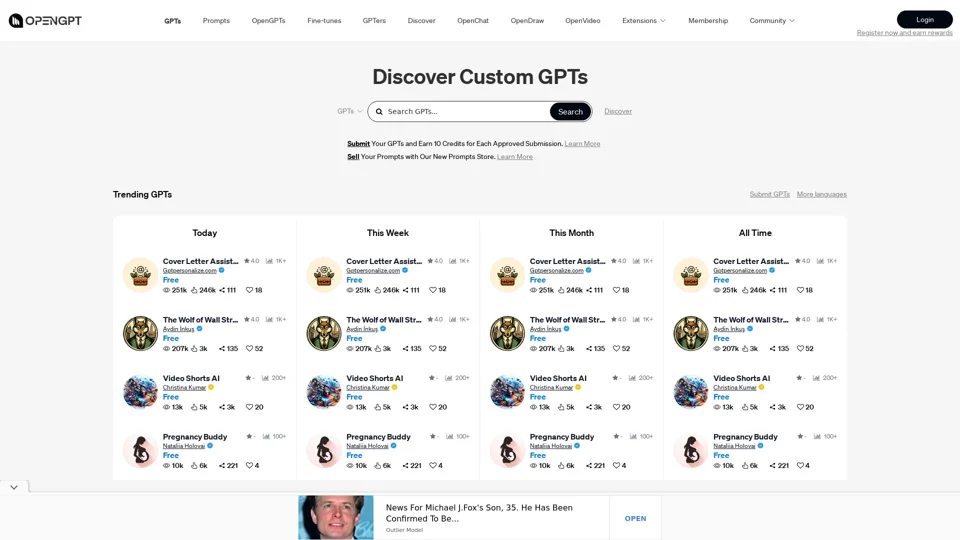Collapse the ad banner with the chevron
The width and height of the screenshot is (960, 540).
point(14,487)
